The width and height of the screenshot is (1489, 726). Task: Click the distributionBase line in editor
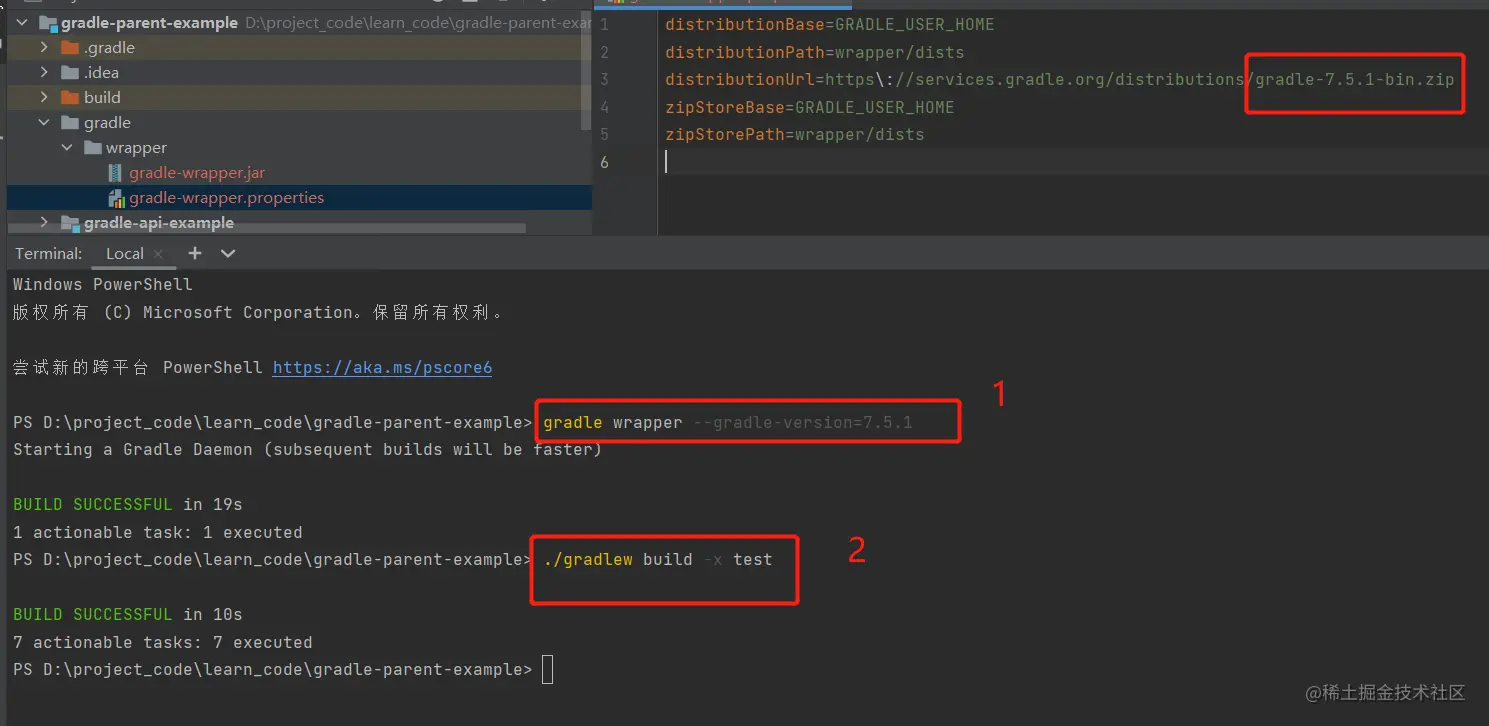[830, 24]
